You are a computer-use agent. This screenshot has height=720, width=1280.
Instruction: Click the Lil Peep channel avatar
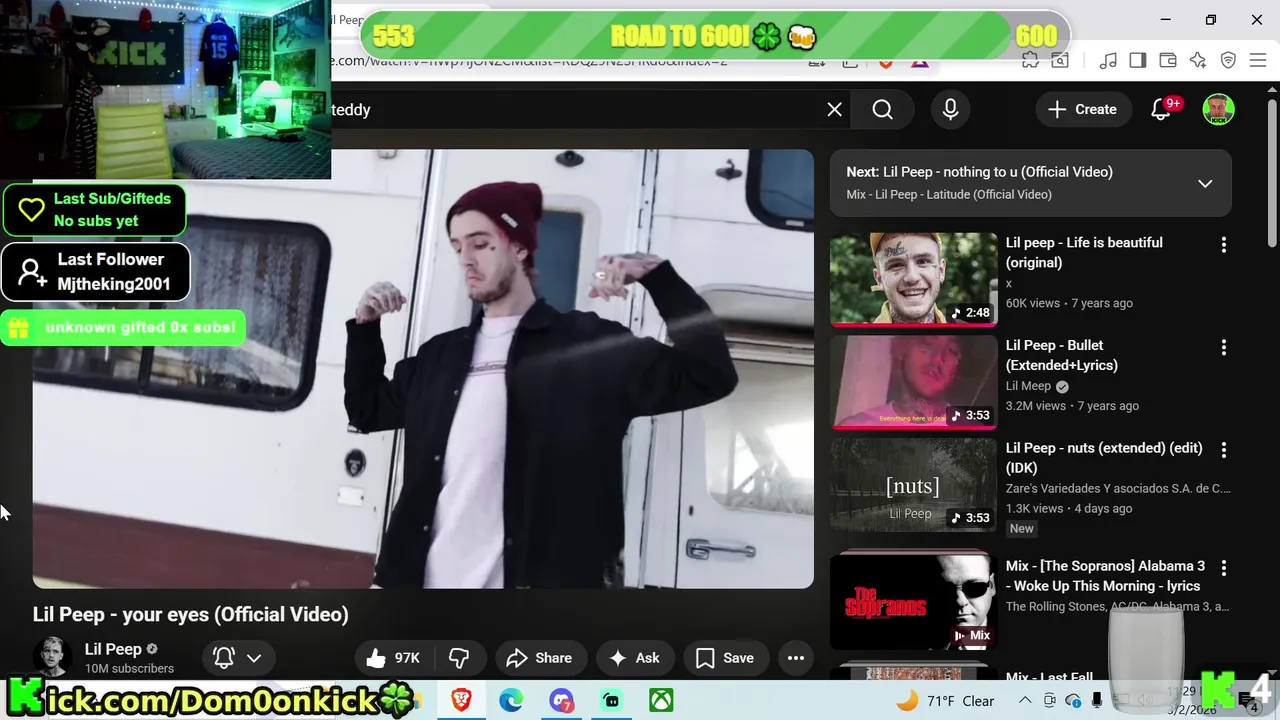pos(52,657)
